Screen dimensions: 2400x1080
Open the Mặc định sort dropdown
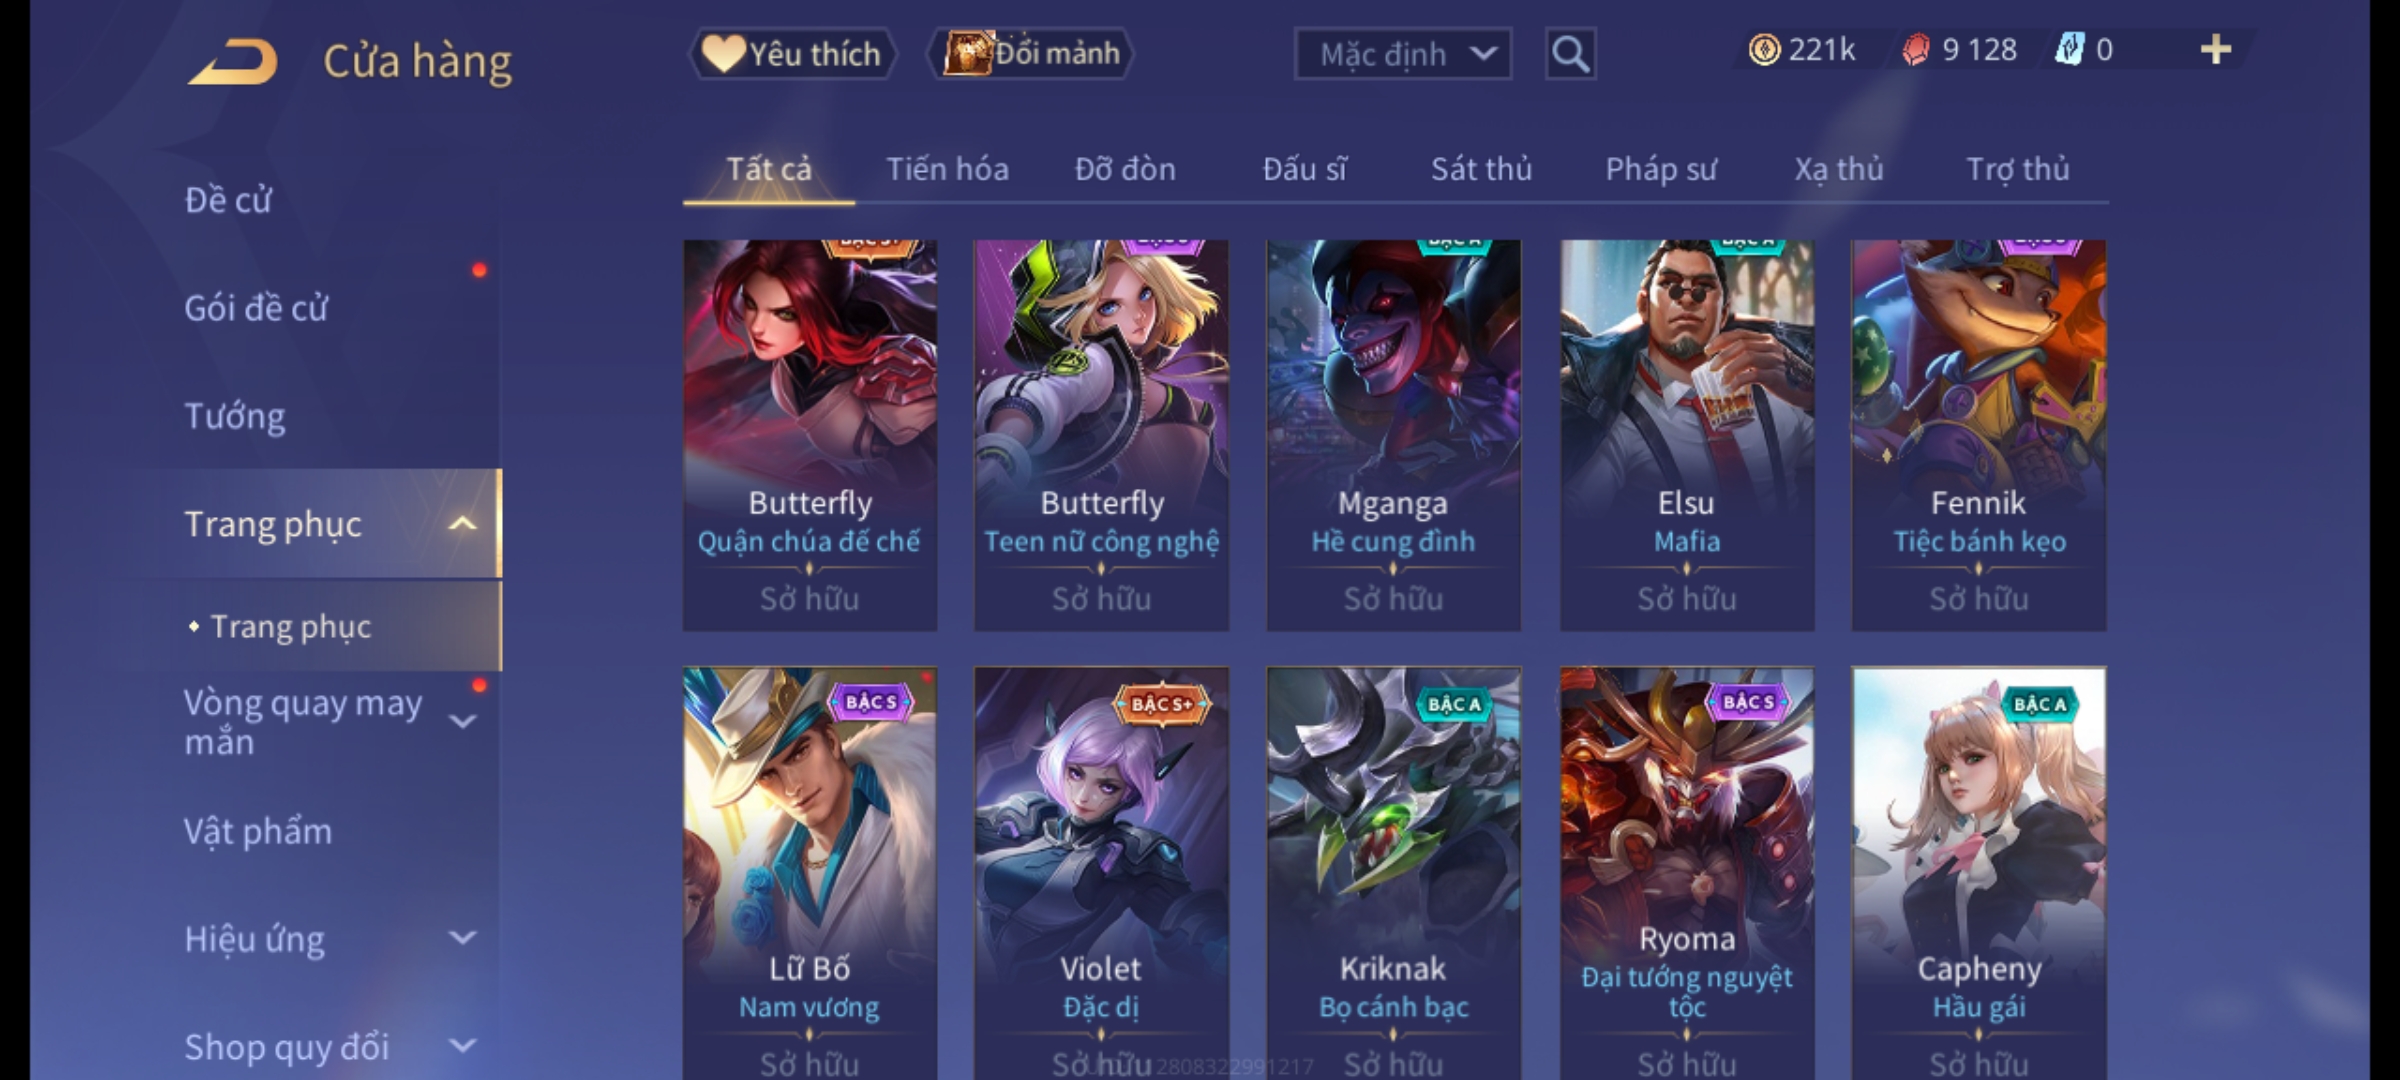click(1402, 54)
